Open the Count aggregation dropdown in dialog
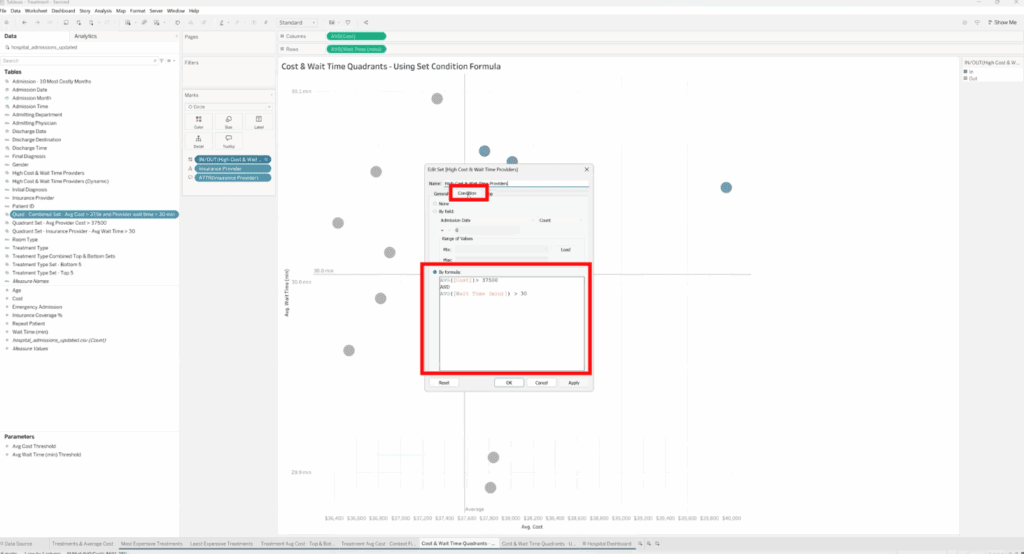Viewport: 1024px width, 554px height. click(x=560, y=220)
